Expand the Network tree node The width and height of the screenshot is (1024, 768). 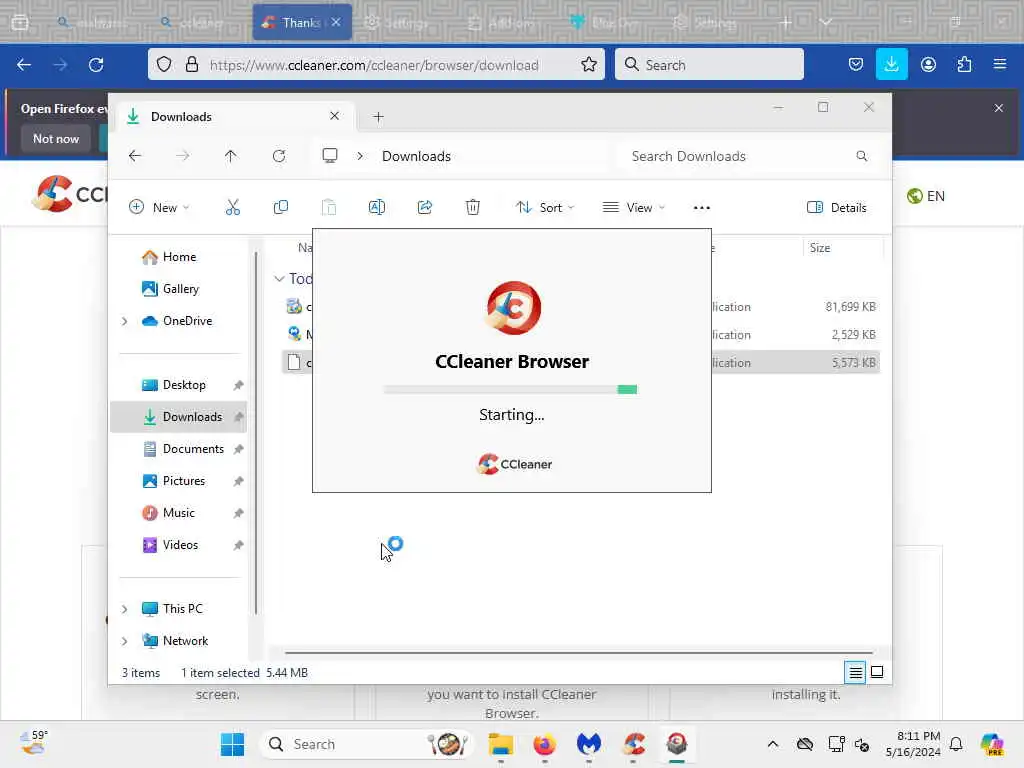point(125,641)
